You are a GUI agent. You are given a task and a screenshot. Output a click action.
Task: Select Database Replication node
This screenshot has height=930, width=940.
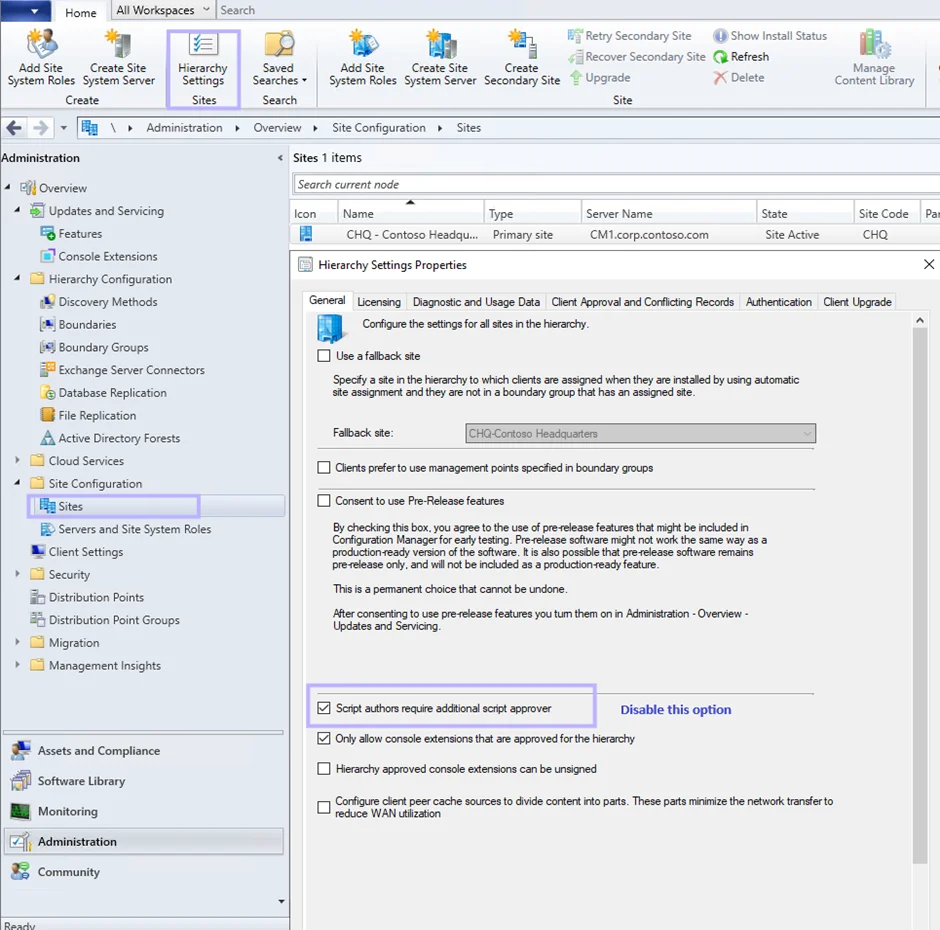(103, 393)
